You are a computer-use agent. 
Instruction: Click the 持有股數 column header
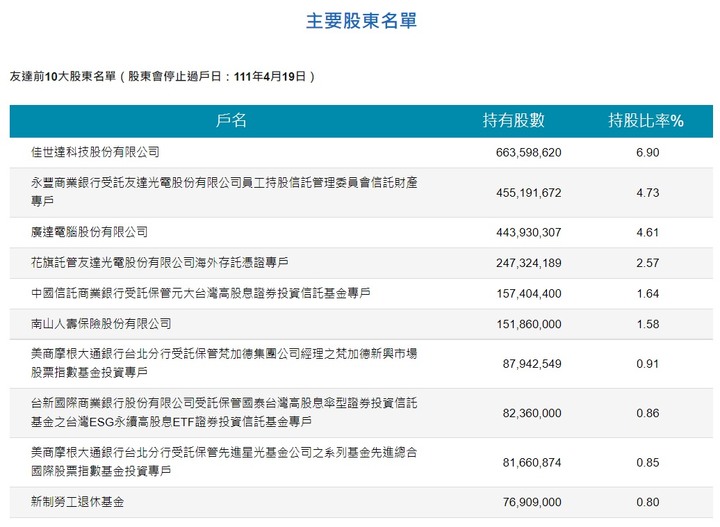click(x=513, y=120)
